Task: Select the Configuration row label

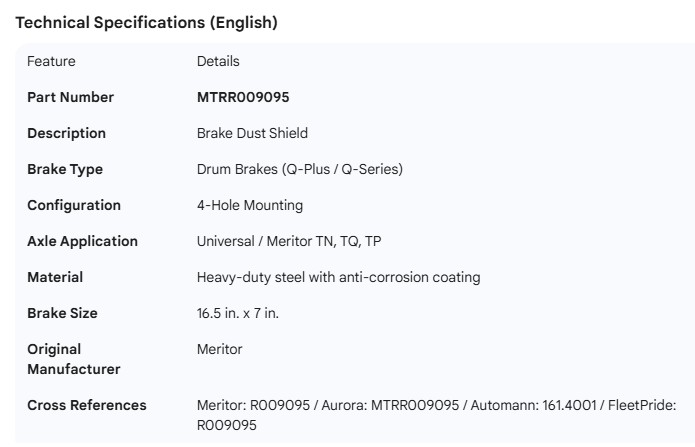Action: pos(74,205)
